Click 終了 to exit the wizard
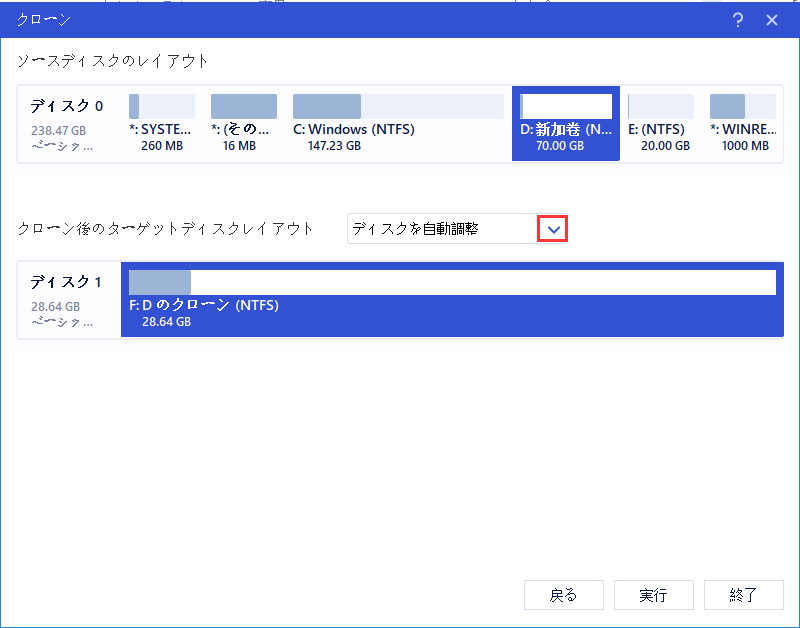This screenshot has width=800, height=628. tap(743, 595)
